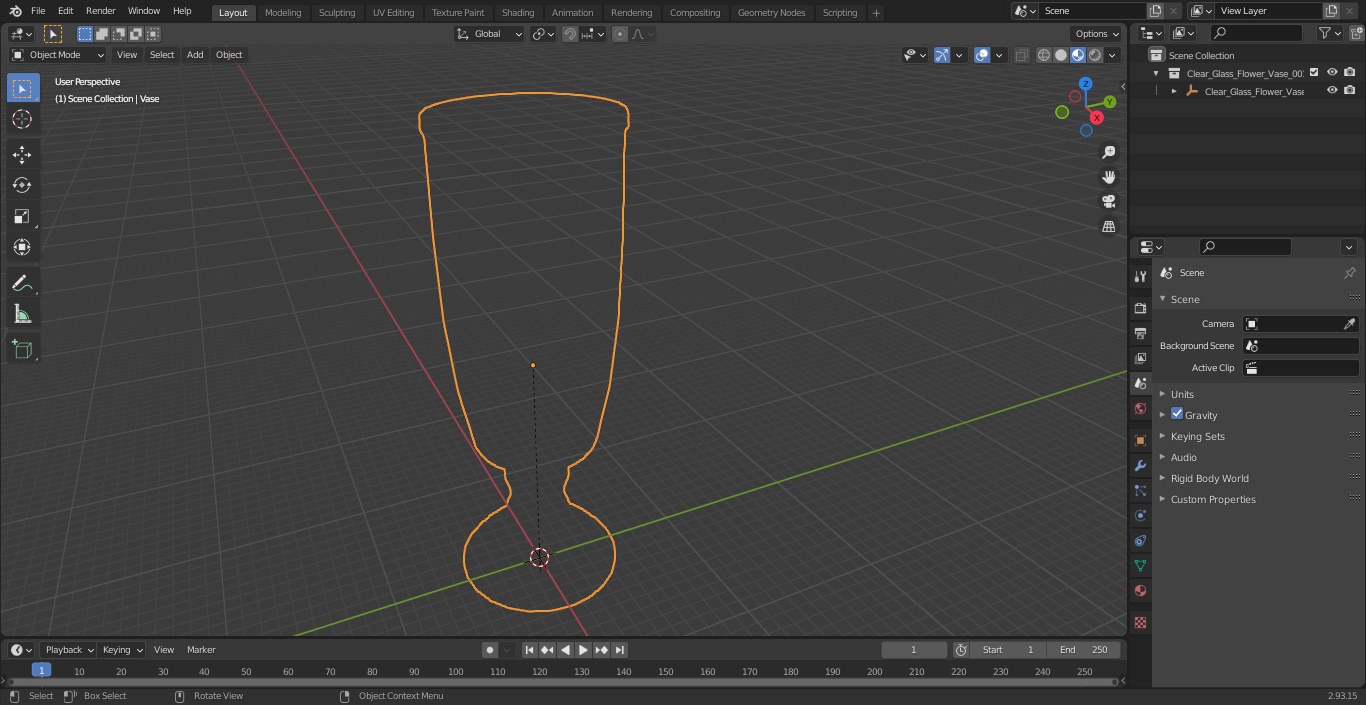Switch to the Shading workspace tab

(518, 13)
